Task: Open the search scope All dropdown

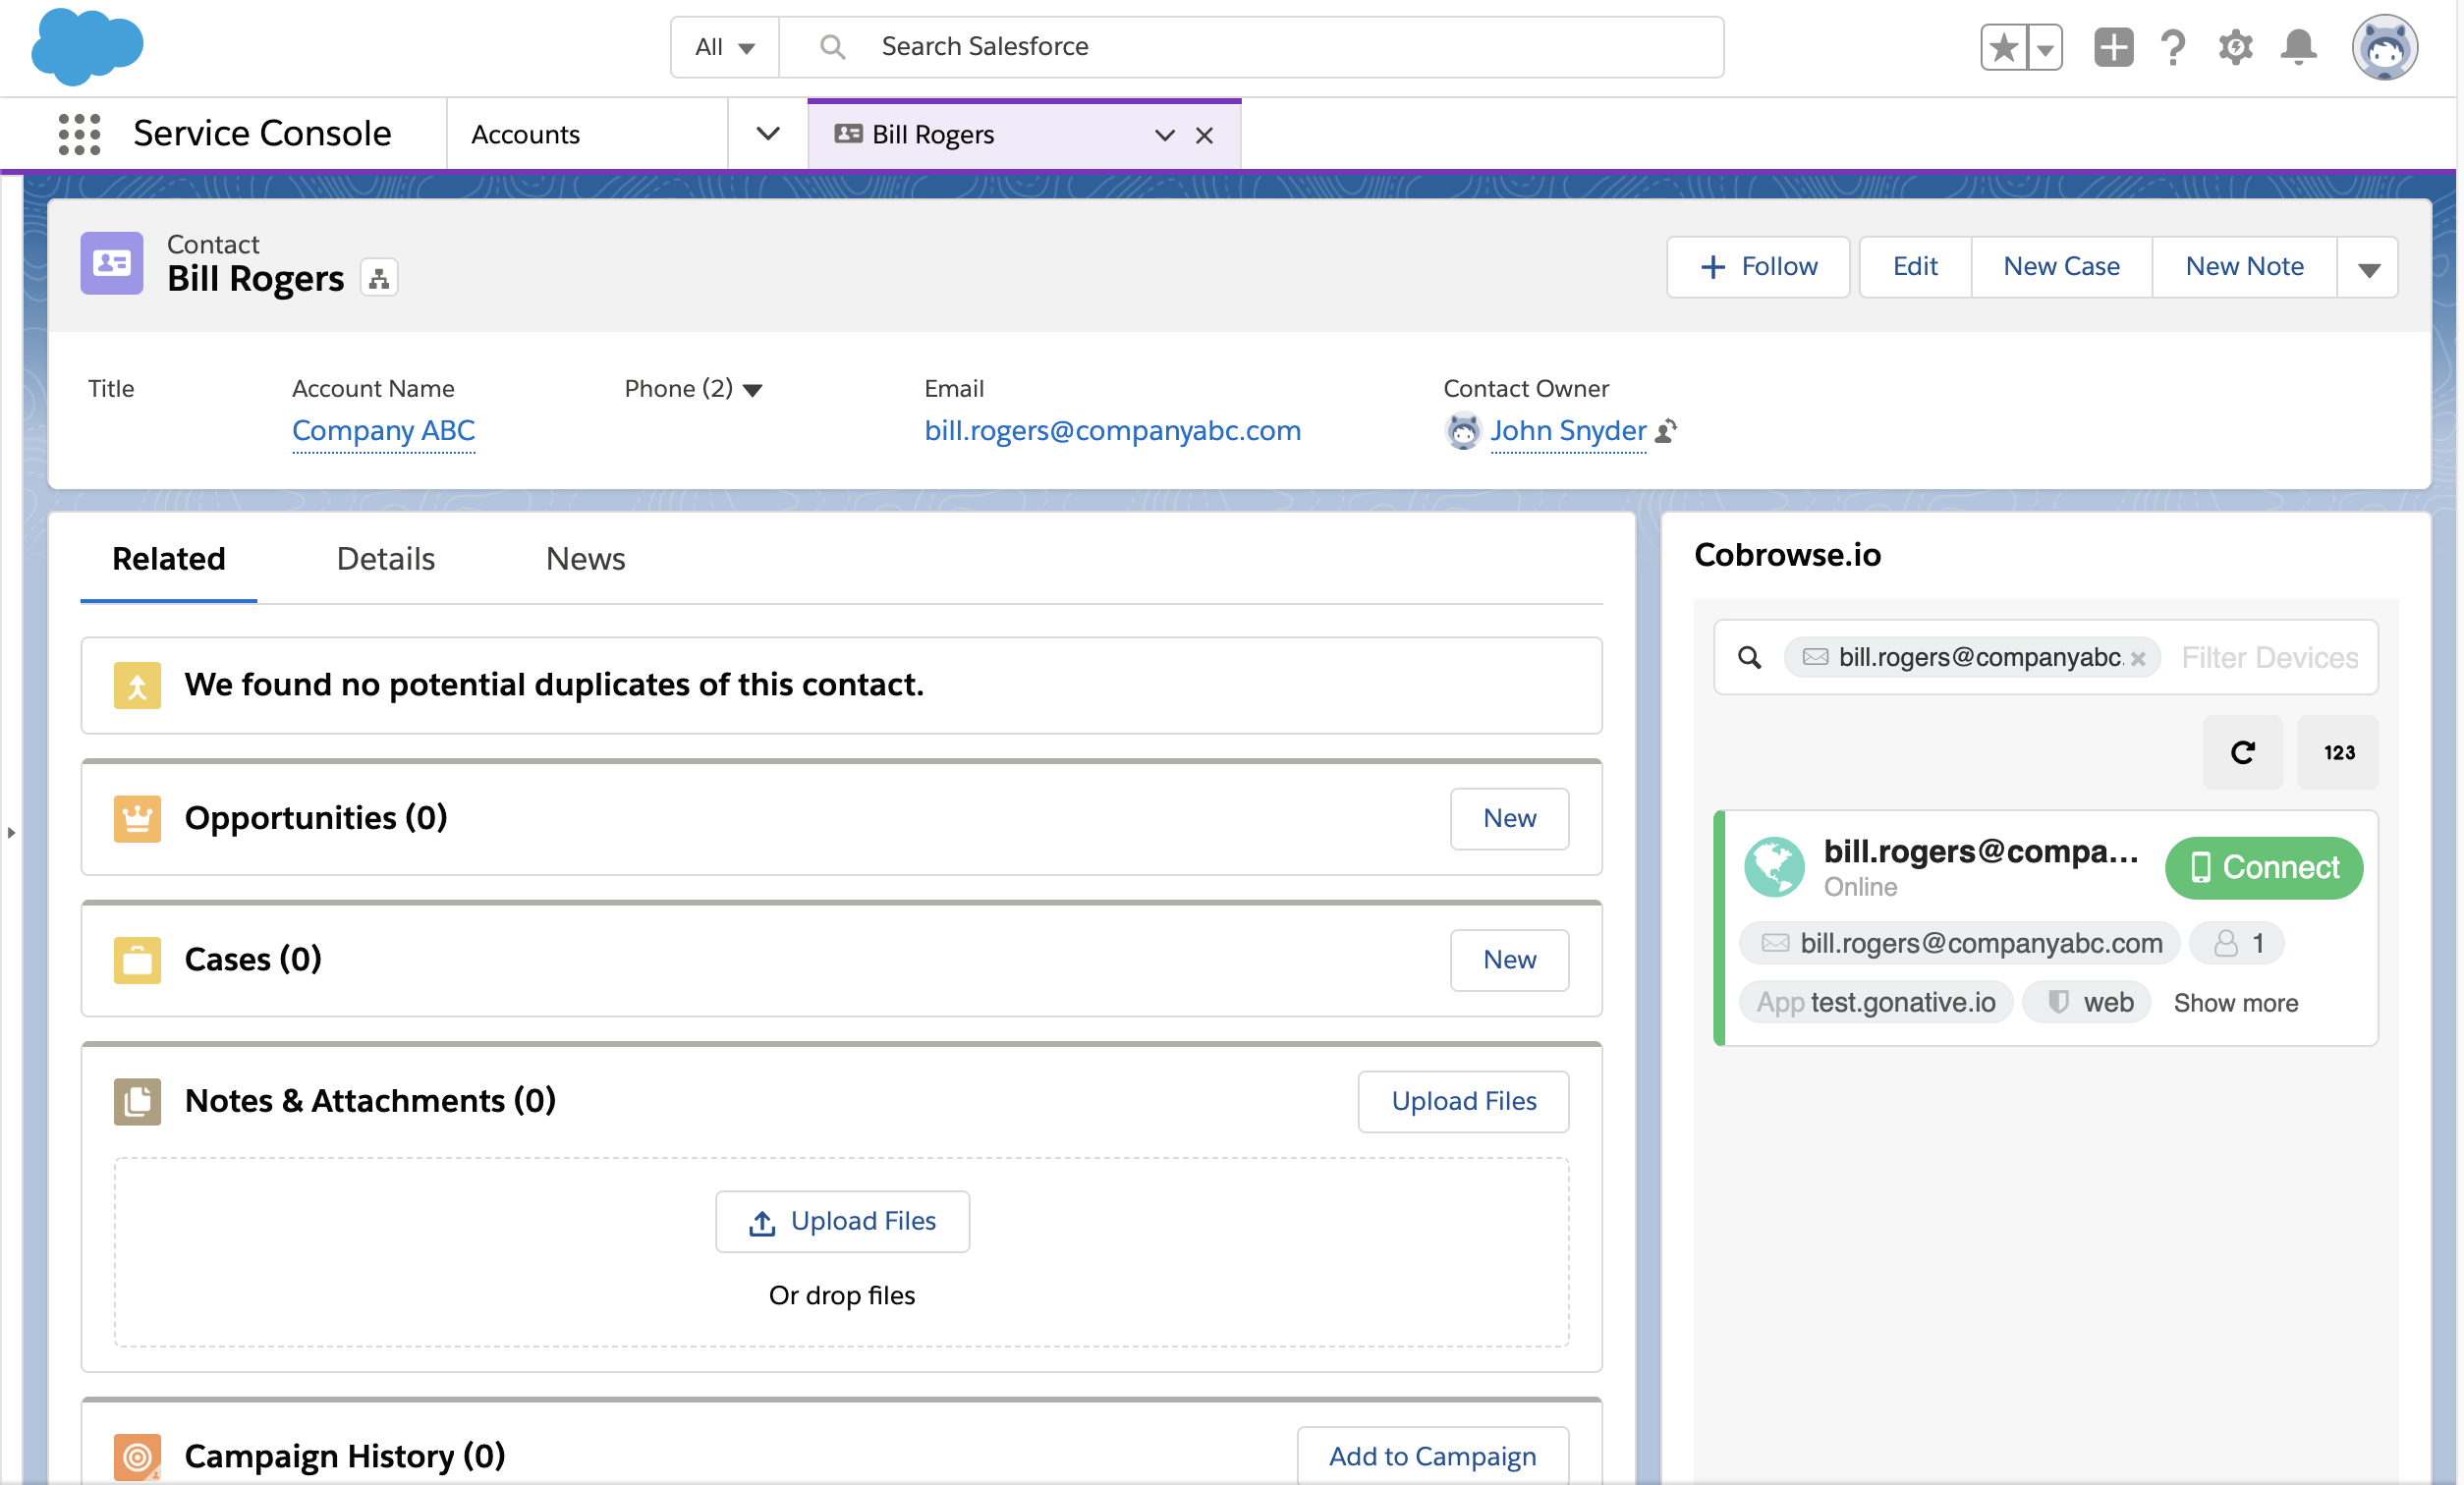Action: coord(725,47)
